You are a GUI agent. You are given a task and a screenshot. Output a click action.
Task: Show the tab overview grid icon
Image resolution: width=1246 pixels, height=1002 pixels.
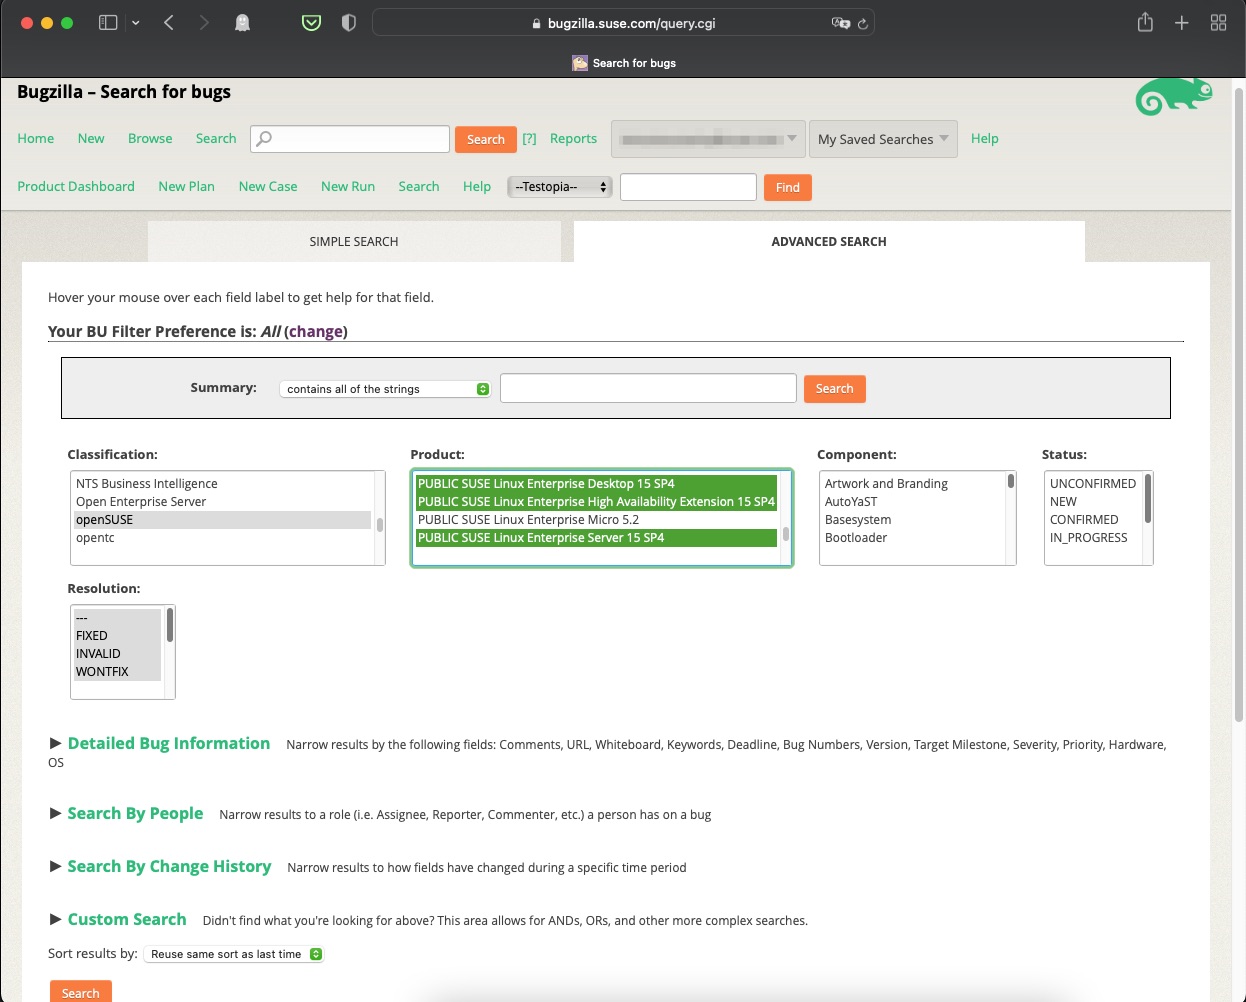pyautogui.click(x=1218, y=23)
